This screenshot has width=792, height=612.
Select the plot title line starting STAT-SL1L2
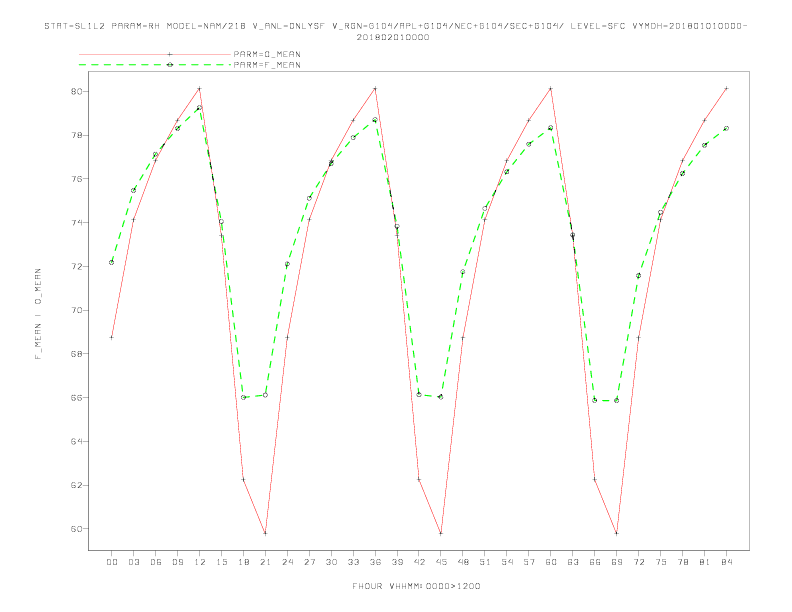click(395, 26)
